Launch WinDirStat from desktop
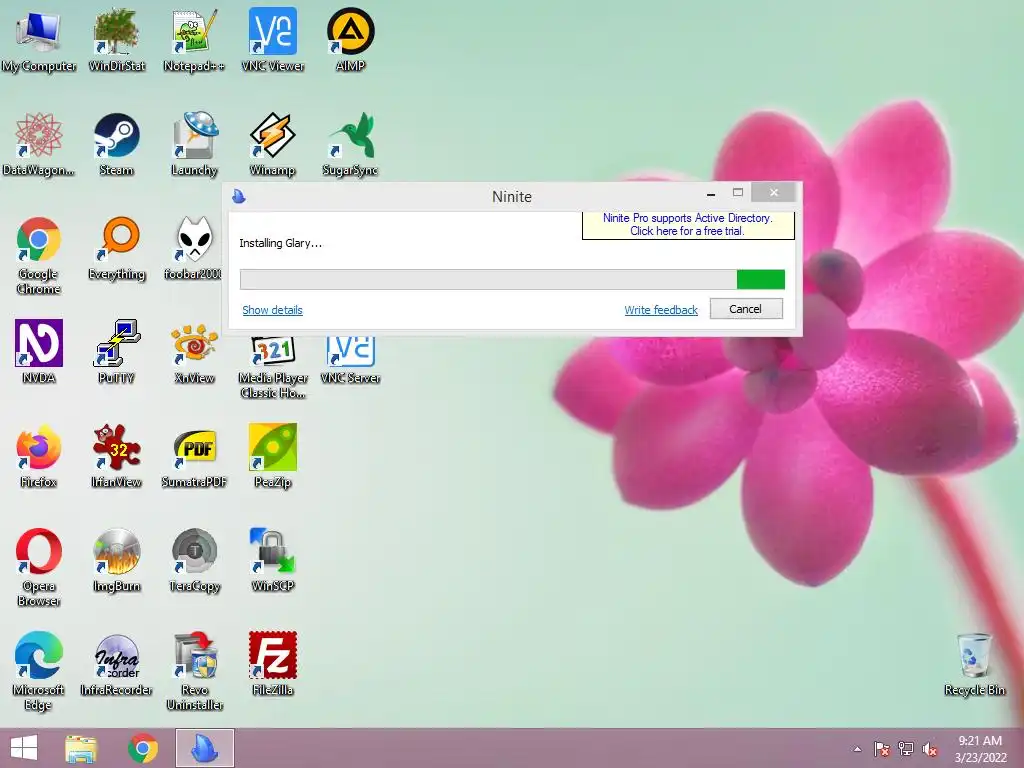This screenshot has width=1024, height=768. pos(117,40)
